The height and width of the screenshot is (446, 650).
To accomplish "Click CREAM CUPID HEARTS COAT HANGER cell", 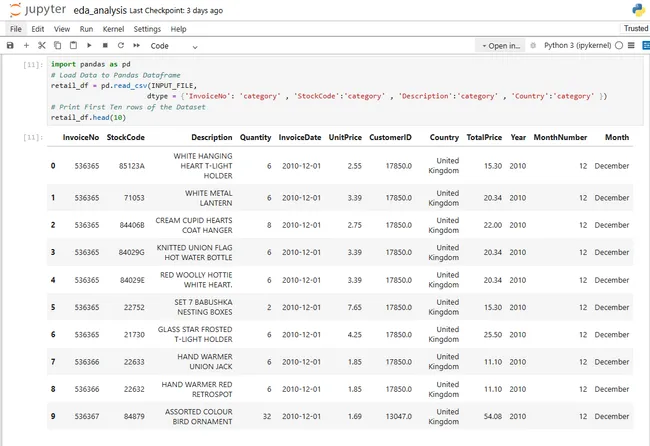I will click(x=194, y=225).
